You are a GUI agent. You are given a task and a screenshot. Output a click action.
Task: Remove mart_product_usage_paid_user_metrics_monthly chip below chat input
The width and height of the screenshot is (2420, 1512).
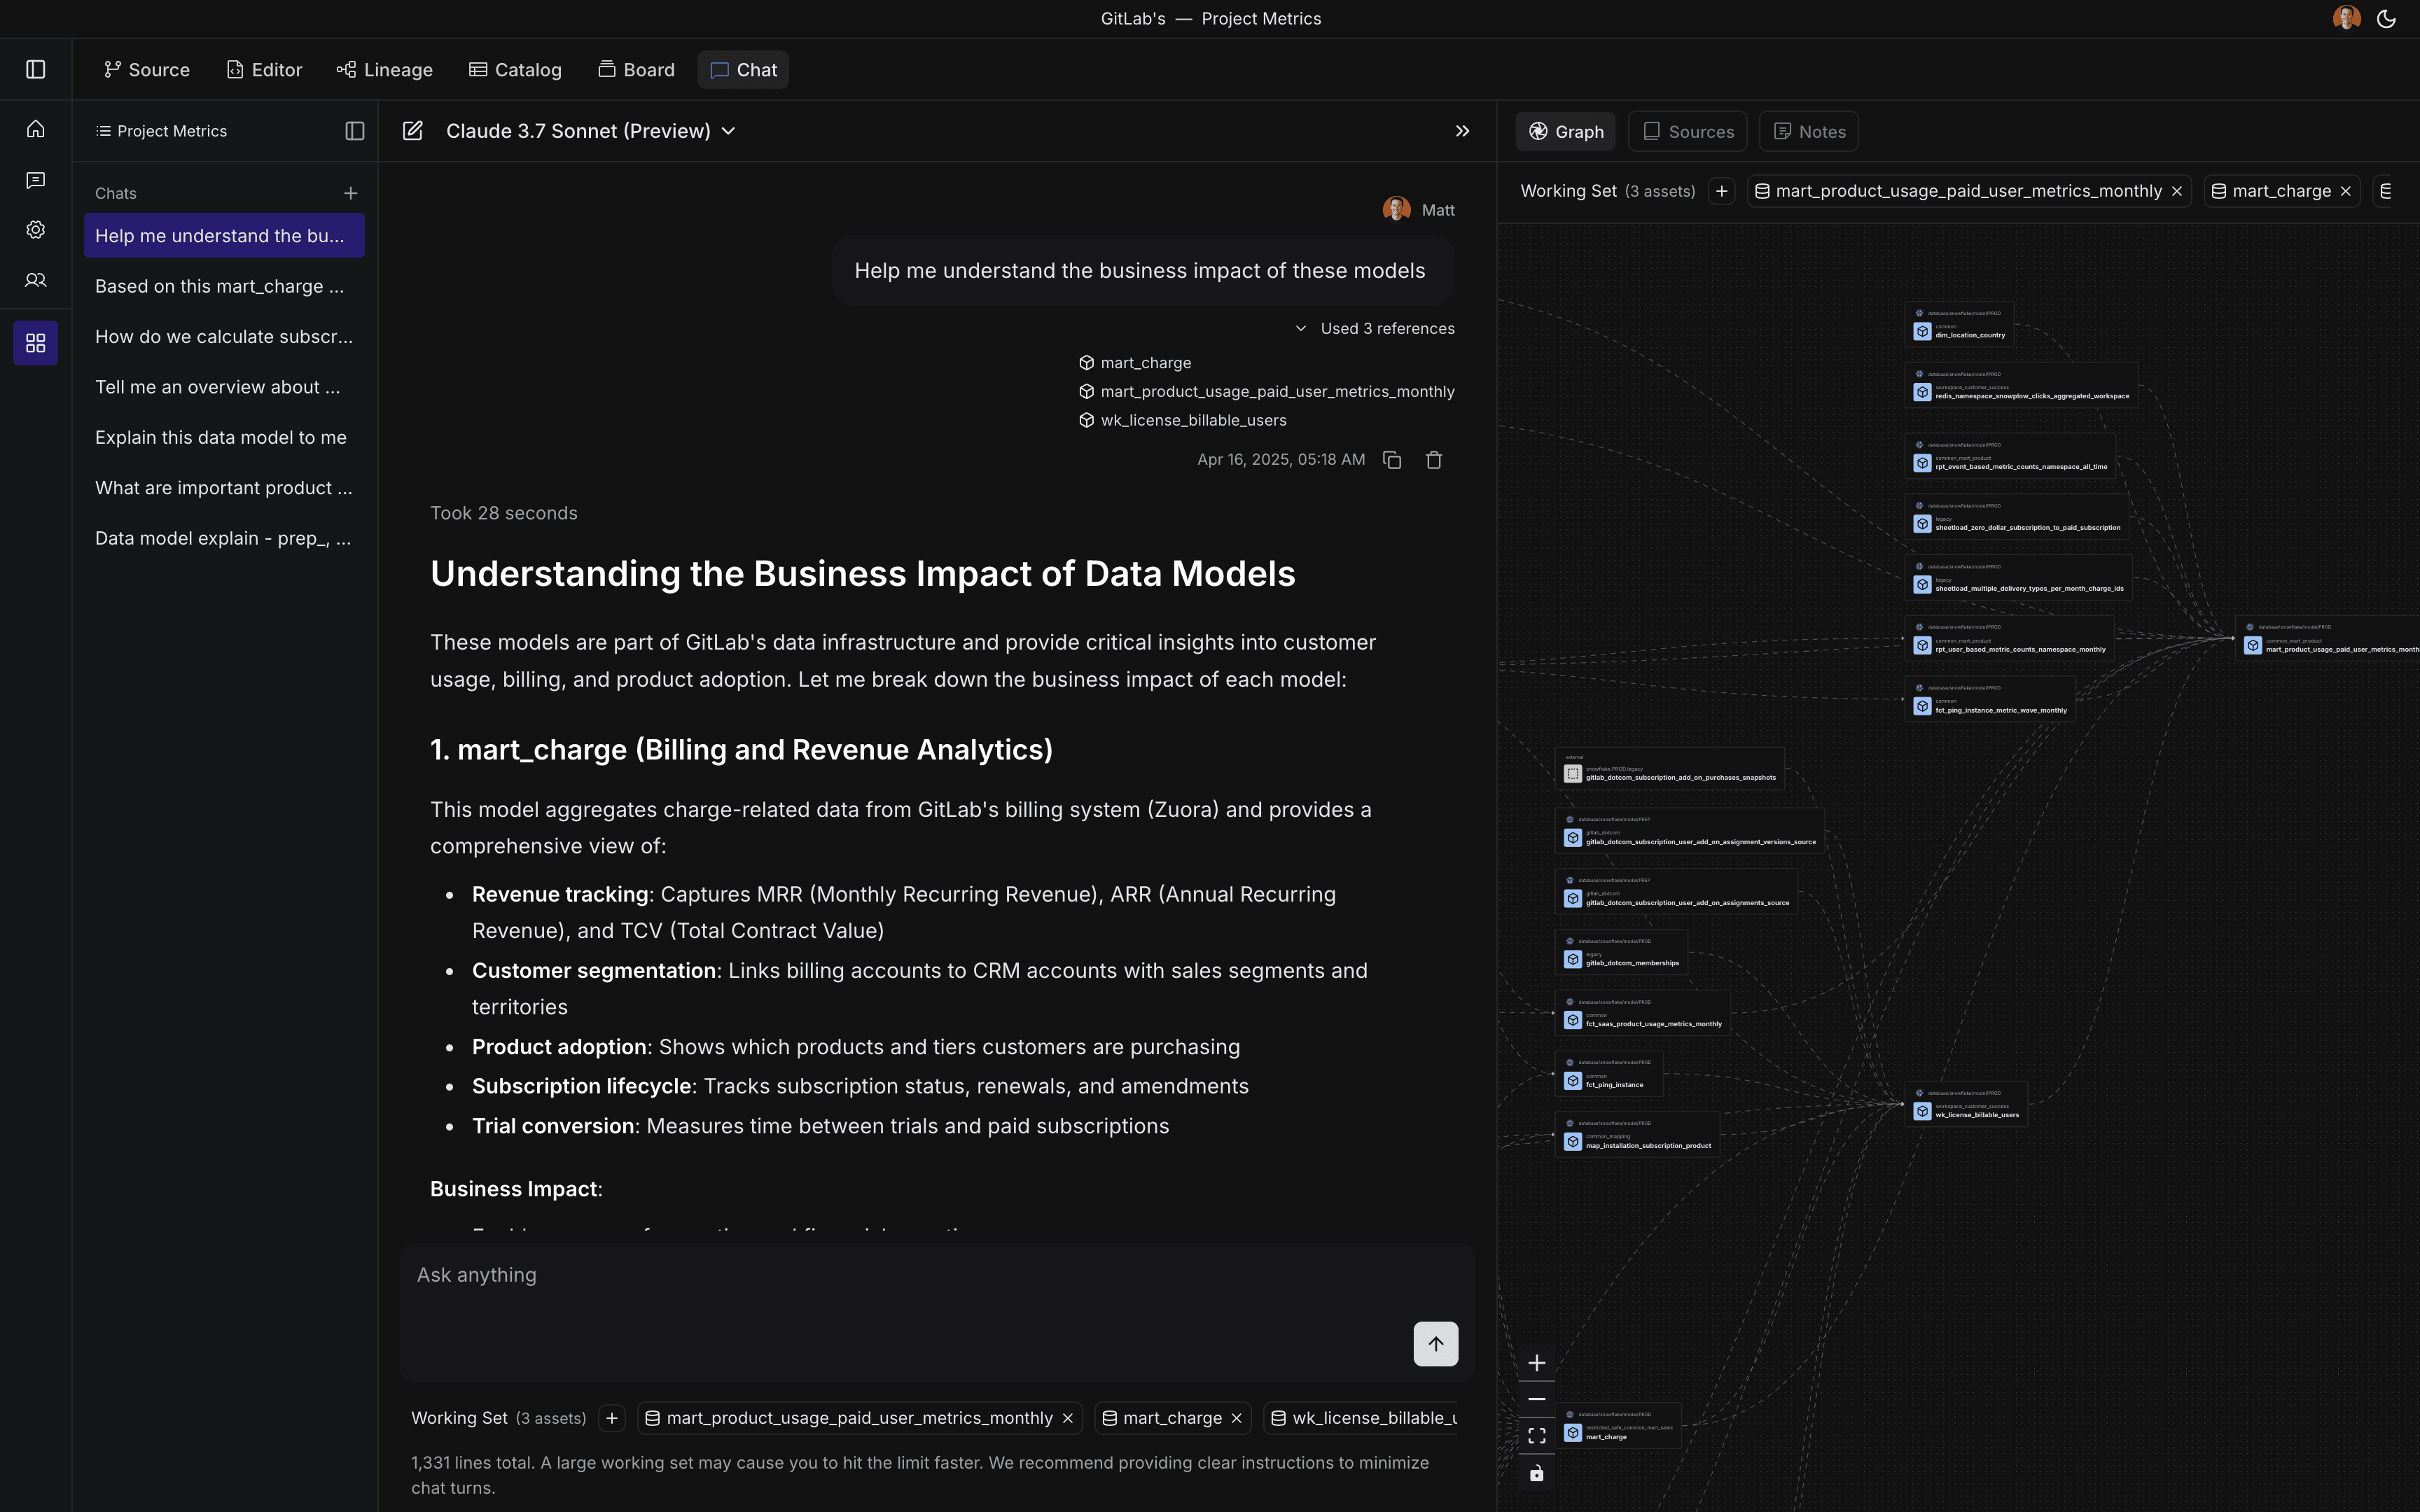coord(1068,1418)
